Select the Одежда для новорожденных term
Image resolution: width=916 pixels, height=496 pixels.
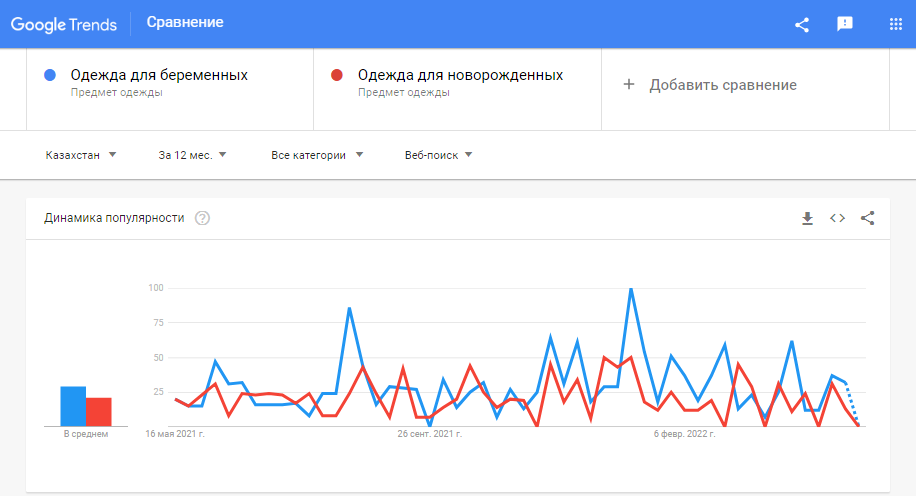460,75
